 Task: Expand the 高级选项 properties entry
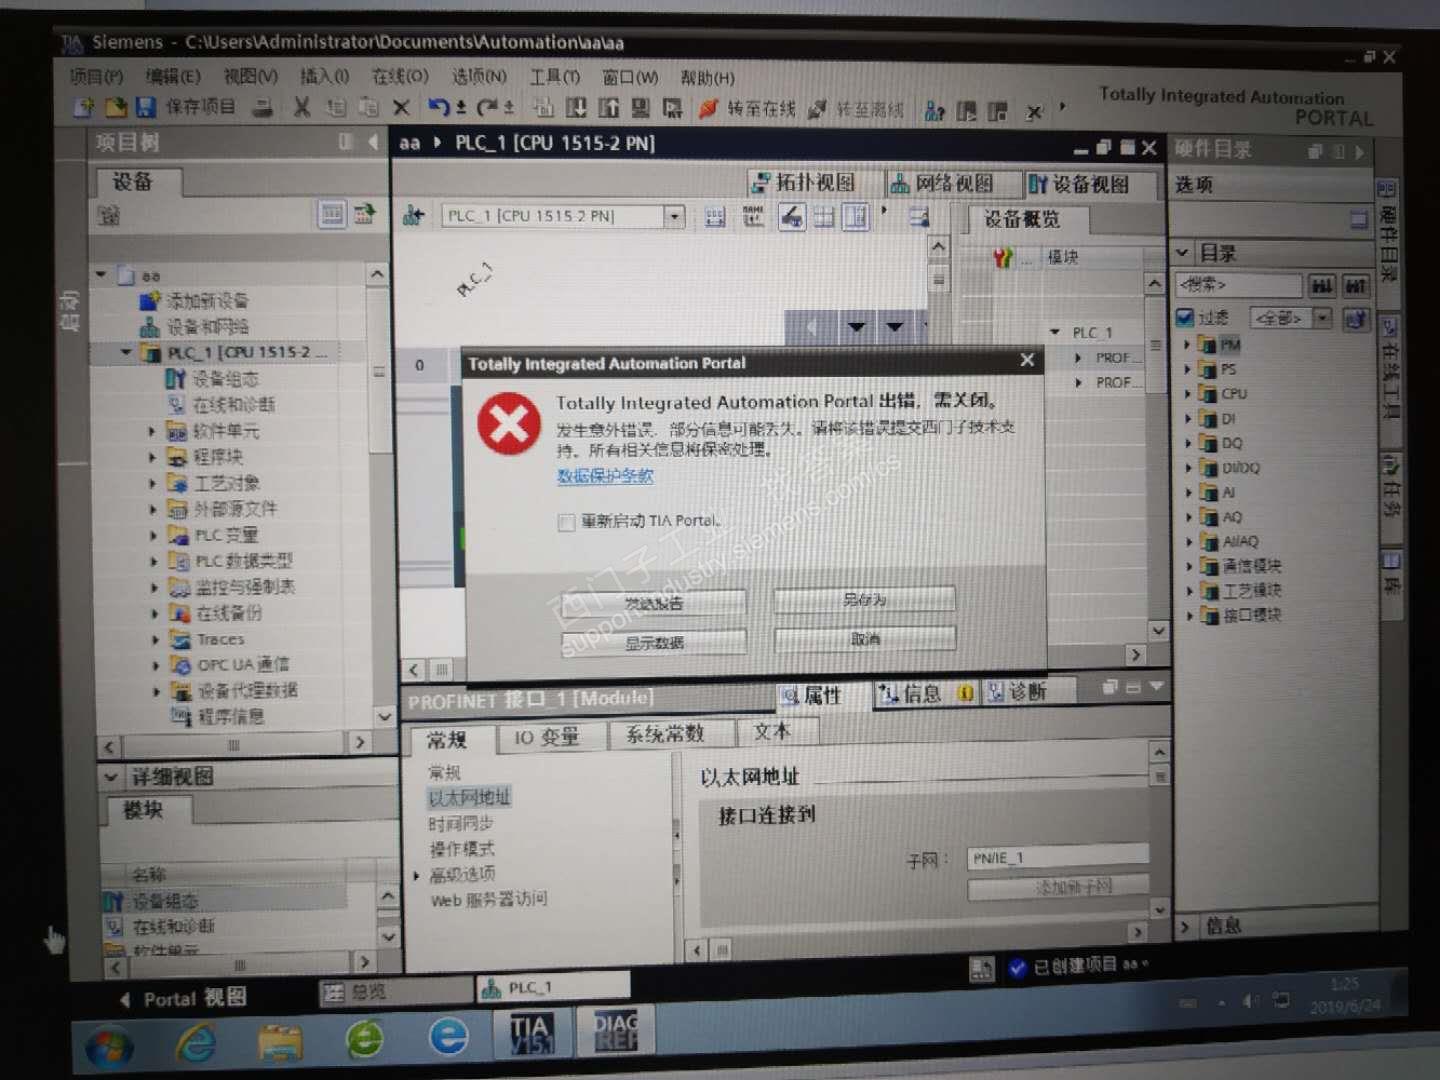[x=417, y=876]
